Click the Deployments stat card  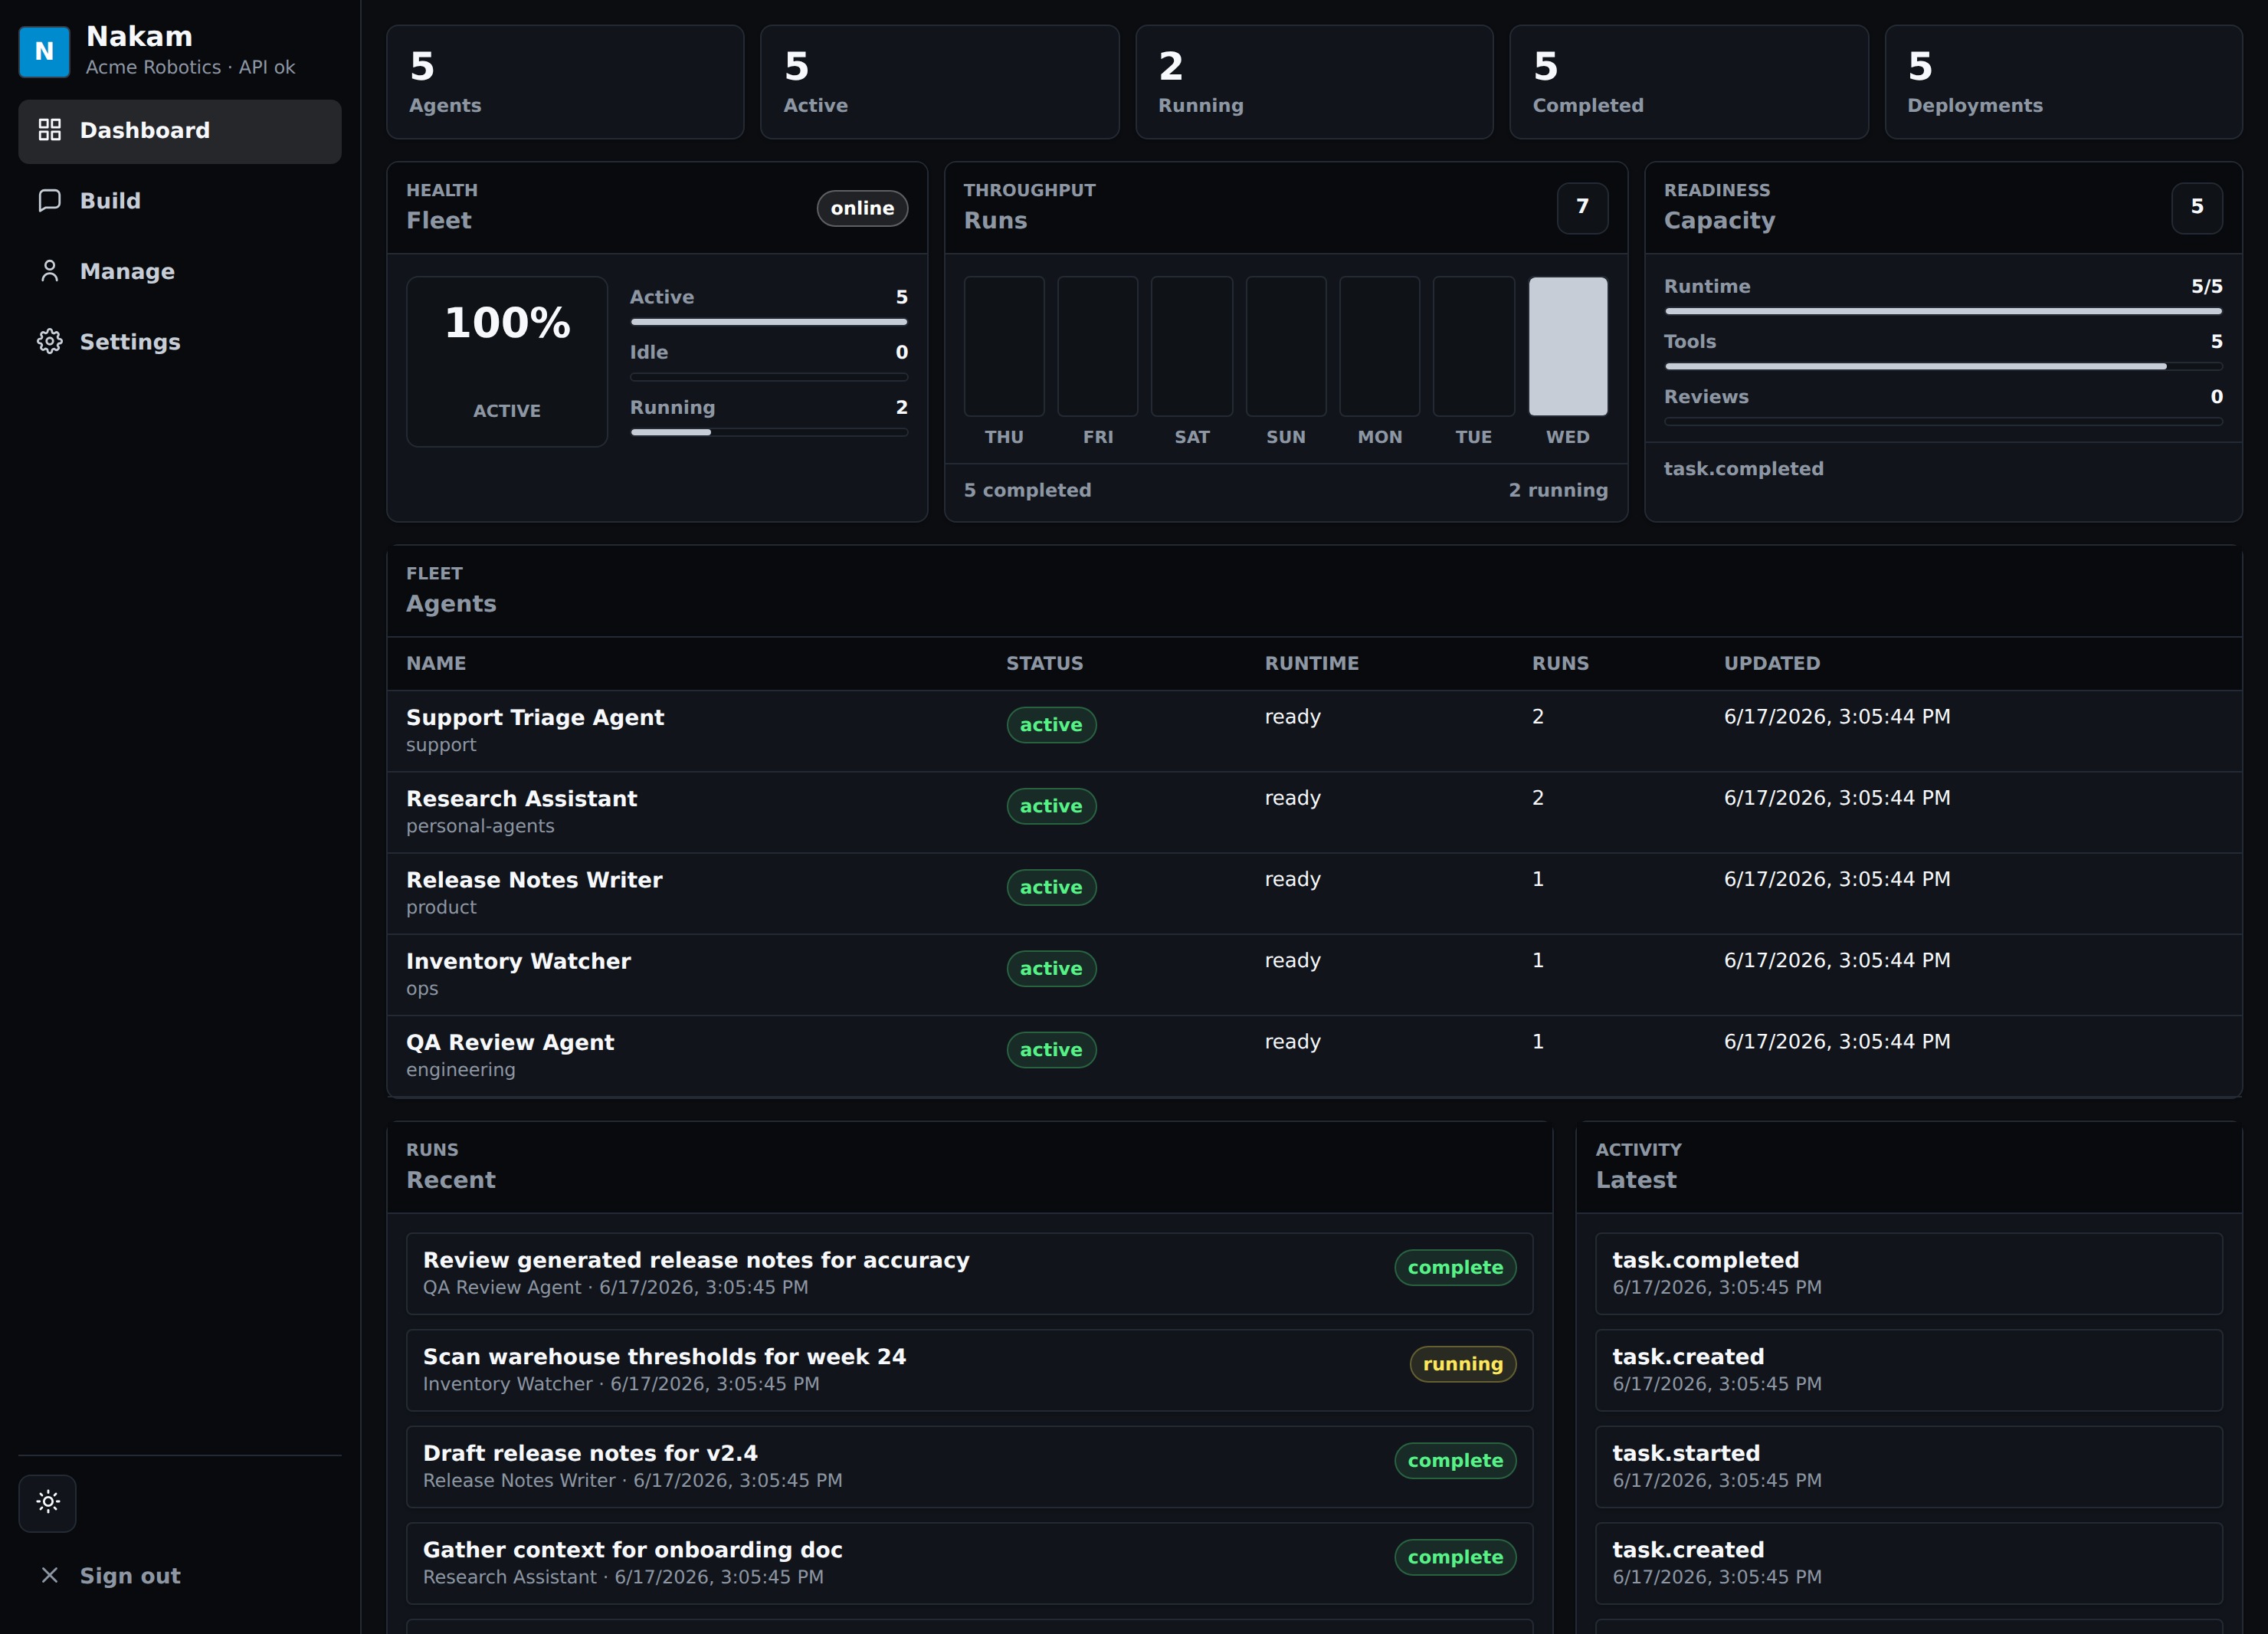2063,82
